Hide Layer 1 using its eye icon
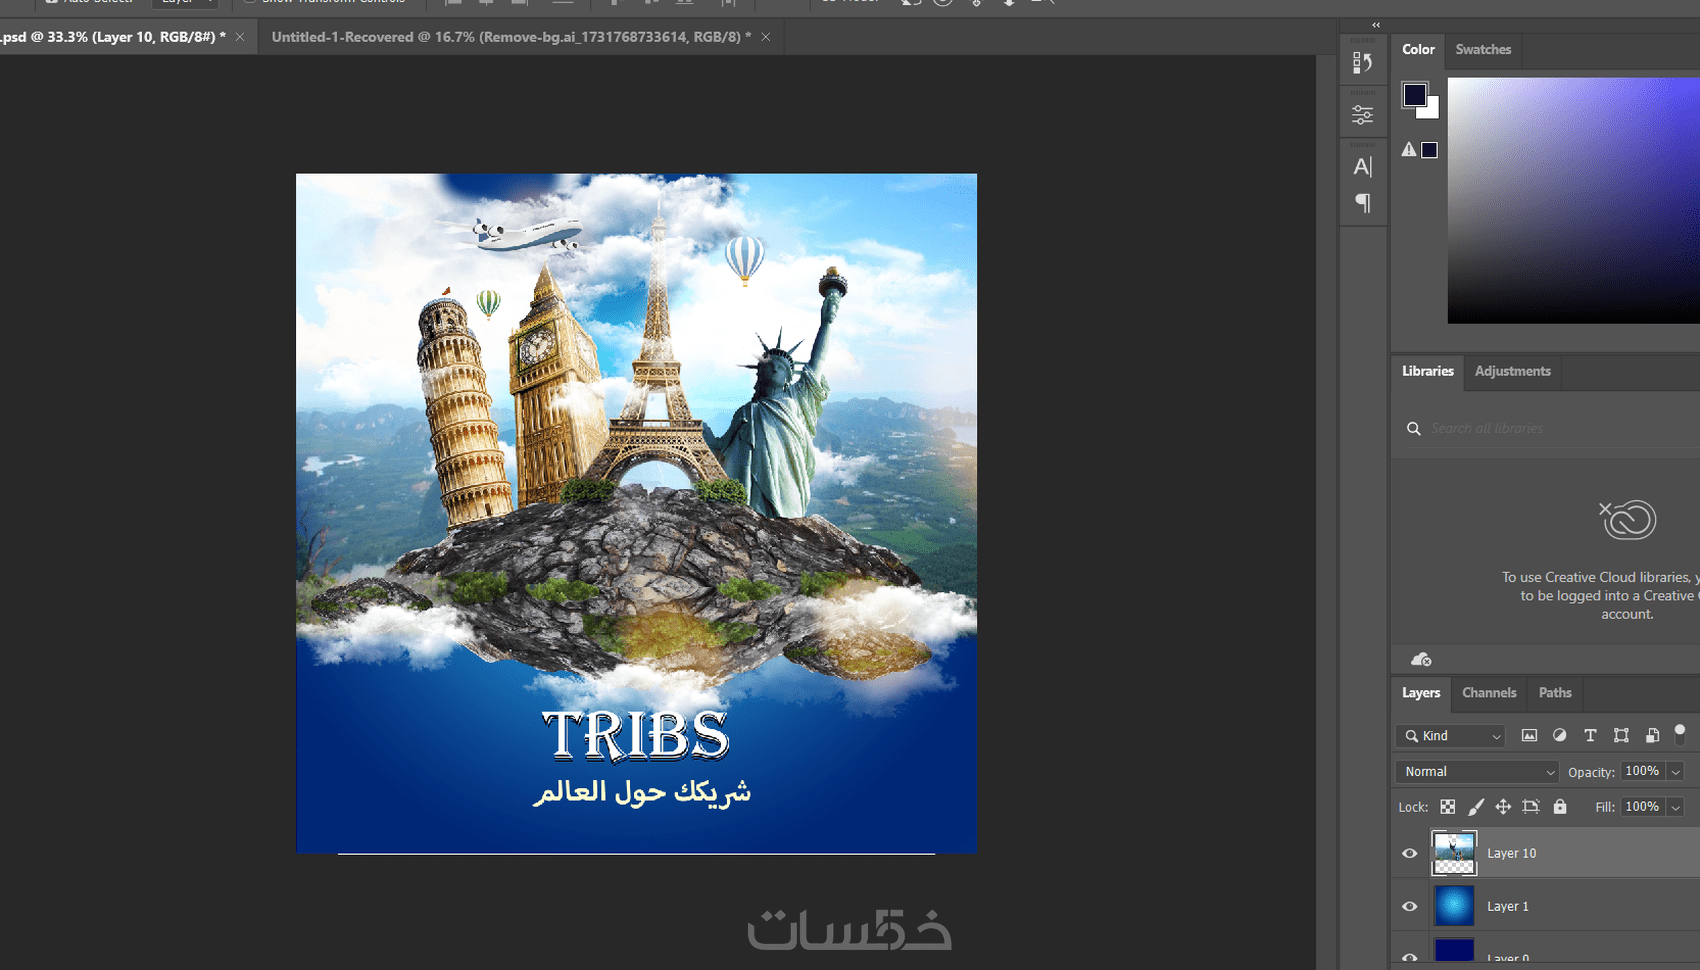Screen dimensions: 1700x970 (1410, 906)
